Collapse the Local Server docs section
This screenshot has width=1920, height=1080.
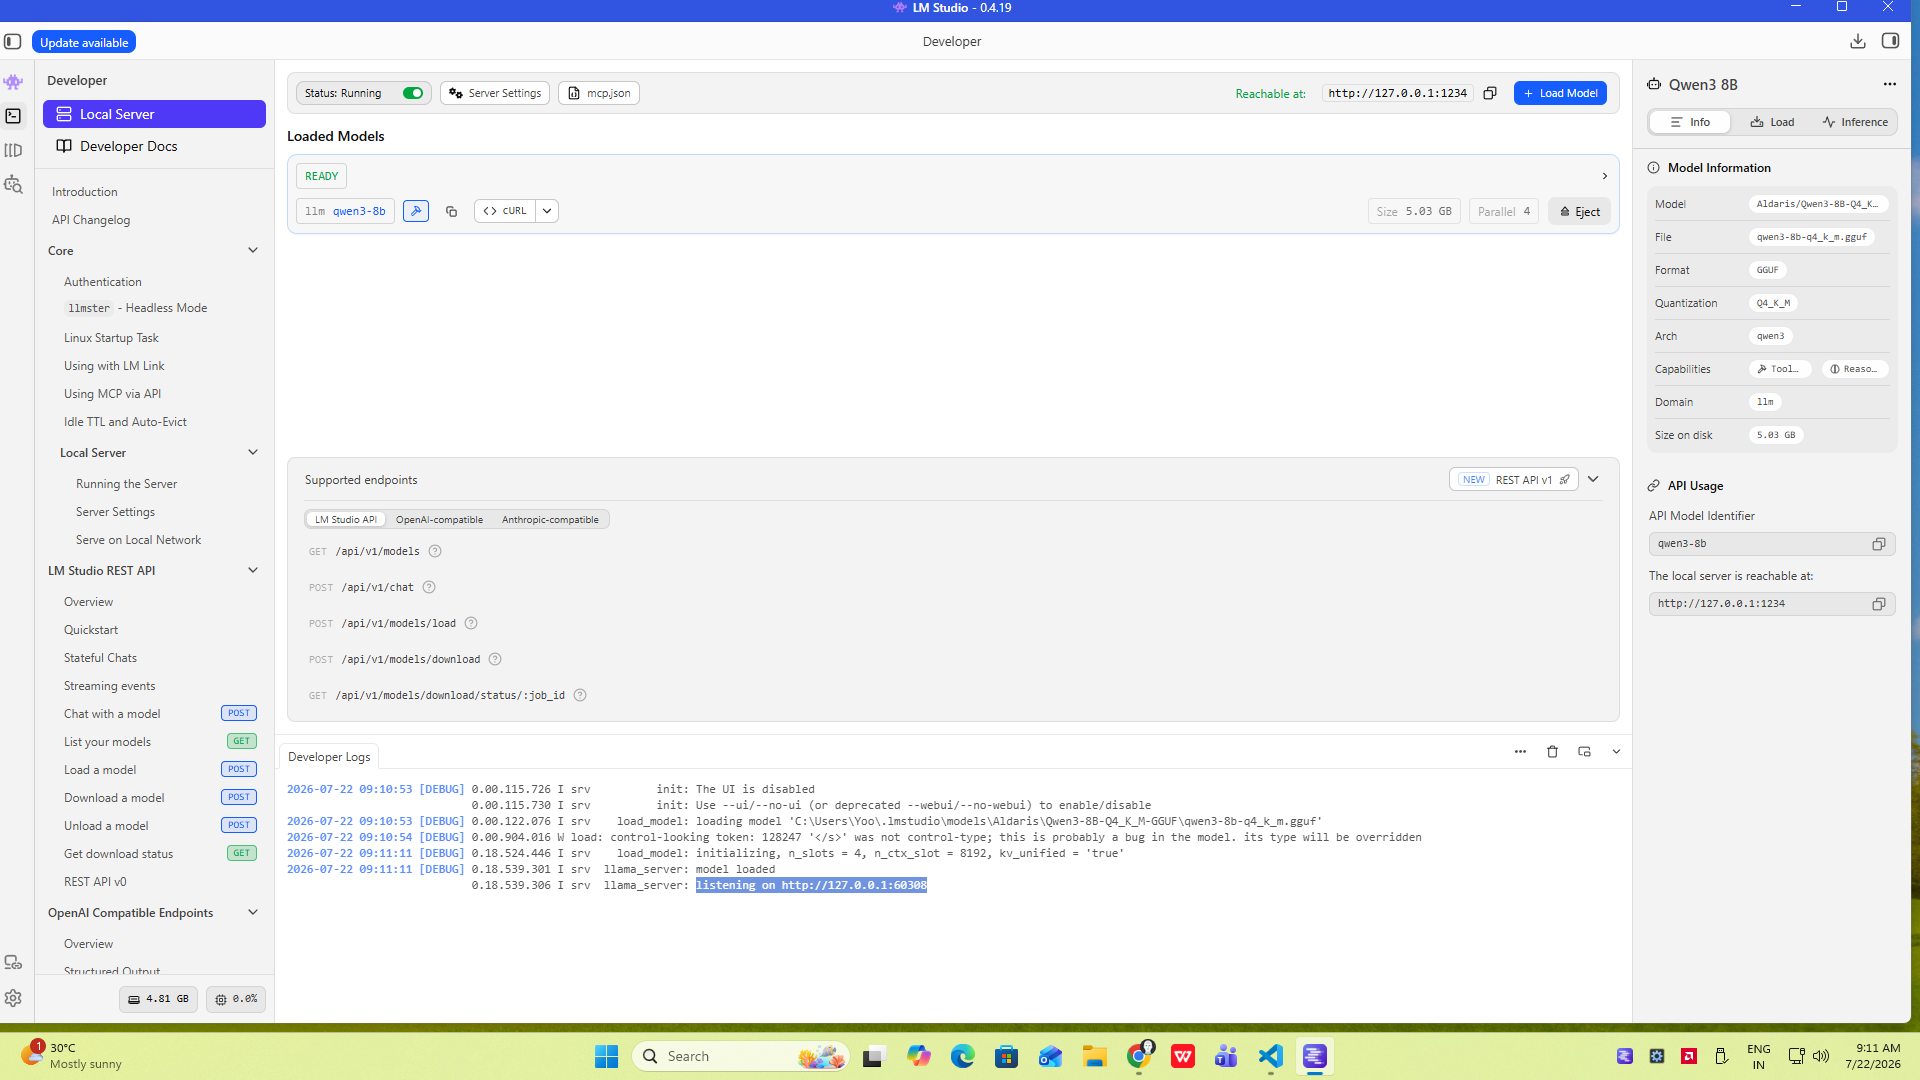(x=253, y=452)
